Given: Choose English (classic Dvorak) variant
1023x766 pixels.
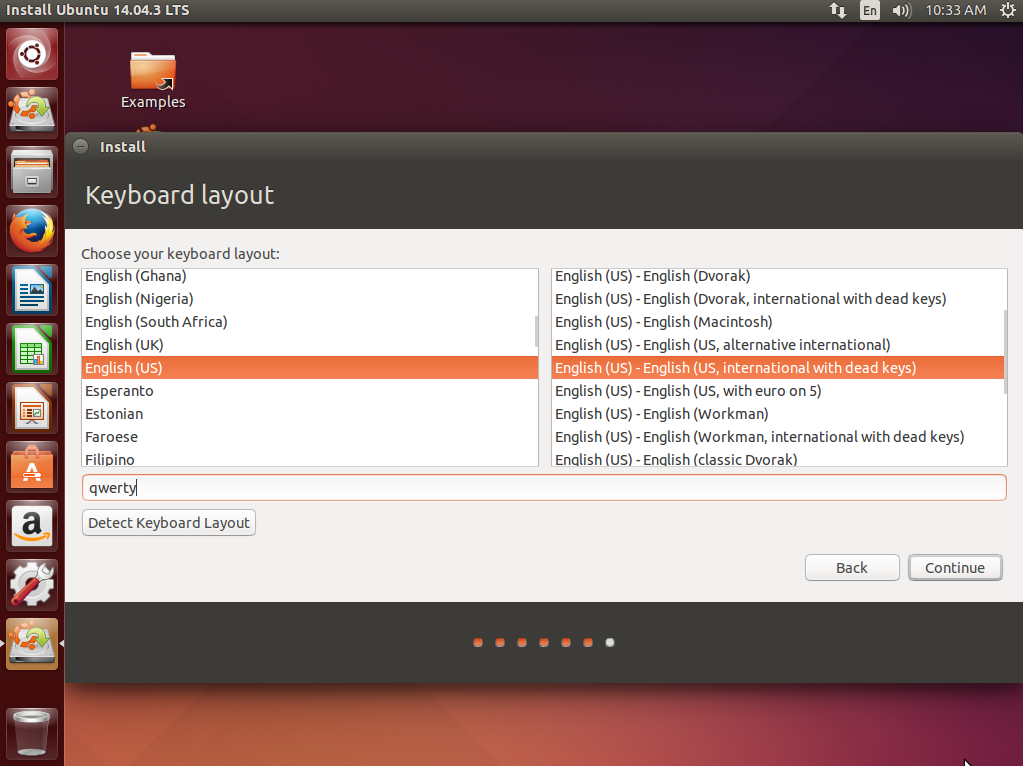Looking at the screenshot, I should (x=778, y=458).
